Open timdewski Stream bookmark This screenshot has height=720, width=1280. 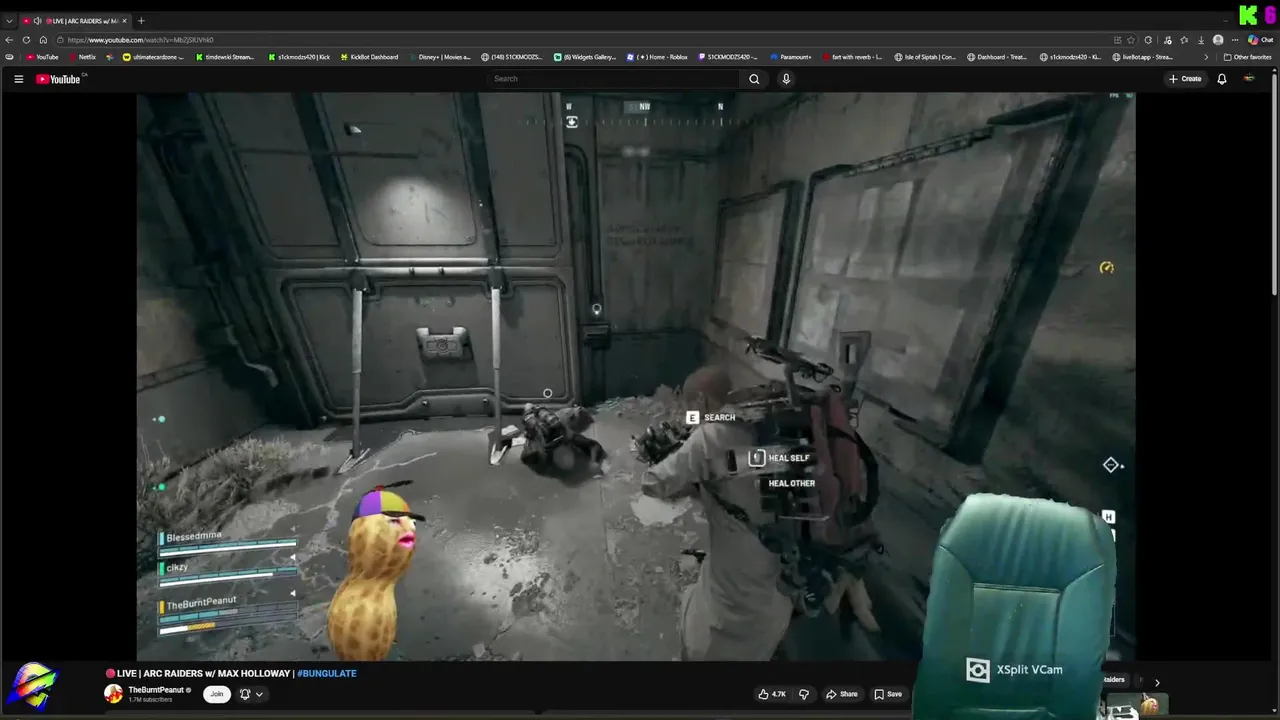pyautogui.click(x=225, y=57)
